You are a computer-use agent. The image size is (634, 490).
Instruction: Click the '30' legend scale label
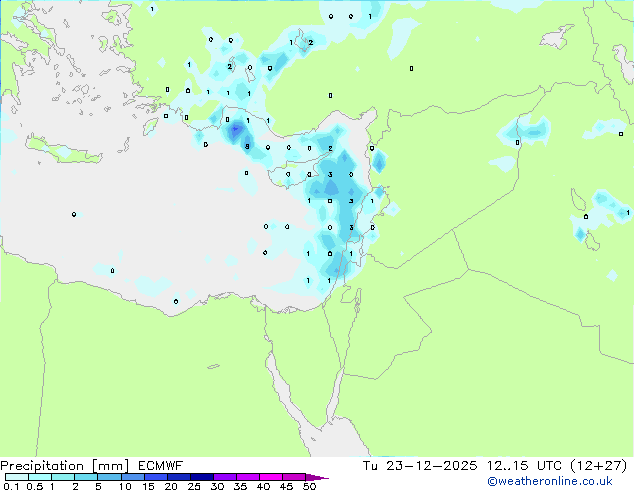[x=217, y=486]
